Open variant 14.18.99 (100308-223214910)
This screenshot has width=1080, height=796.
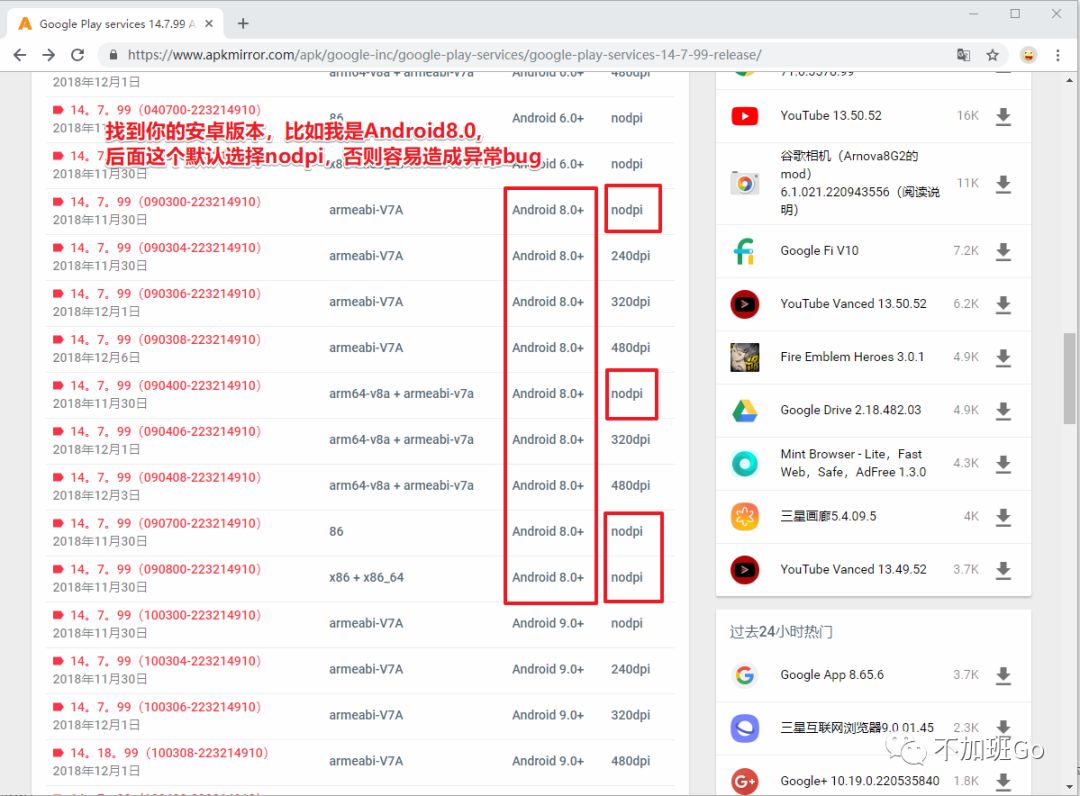pyautogui.click(x=169, y=753)
